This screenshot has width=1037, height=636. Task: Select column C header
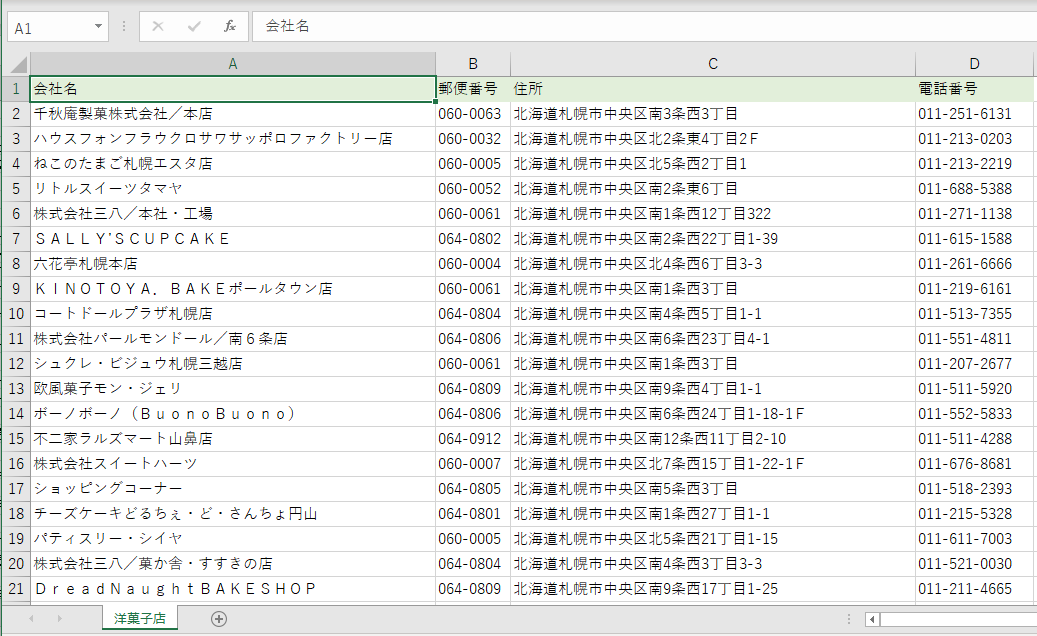pyautogui.click(x=713, y=64)
